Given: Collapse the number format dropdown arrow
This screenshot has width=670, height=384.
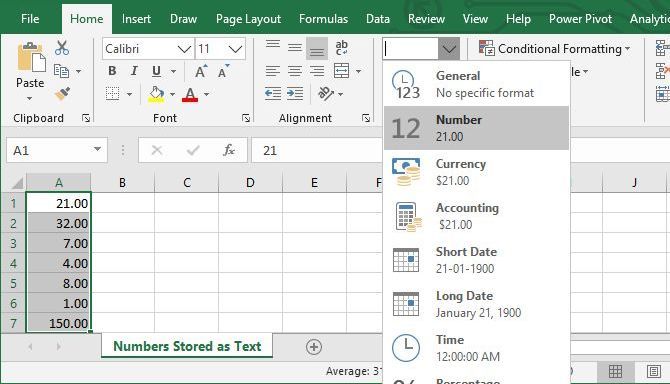Looking at the screenshot, I should [x=449, y=49].
